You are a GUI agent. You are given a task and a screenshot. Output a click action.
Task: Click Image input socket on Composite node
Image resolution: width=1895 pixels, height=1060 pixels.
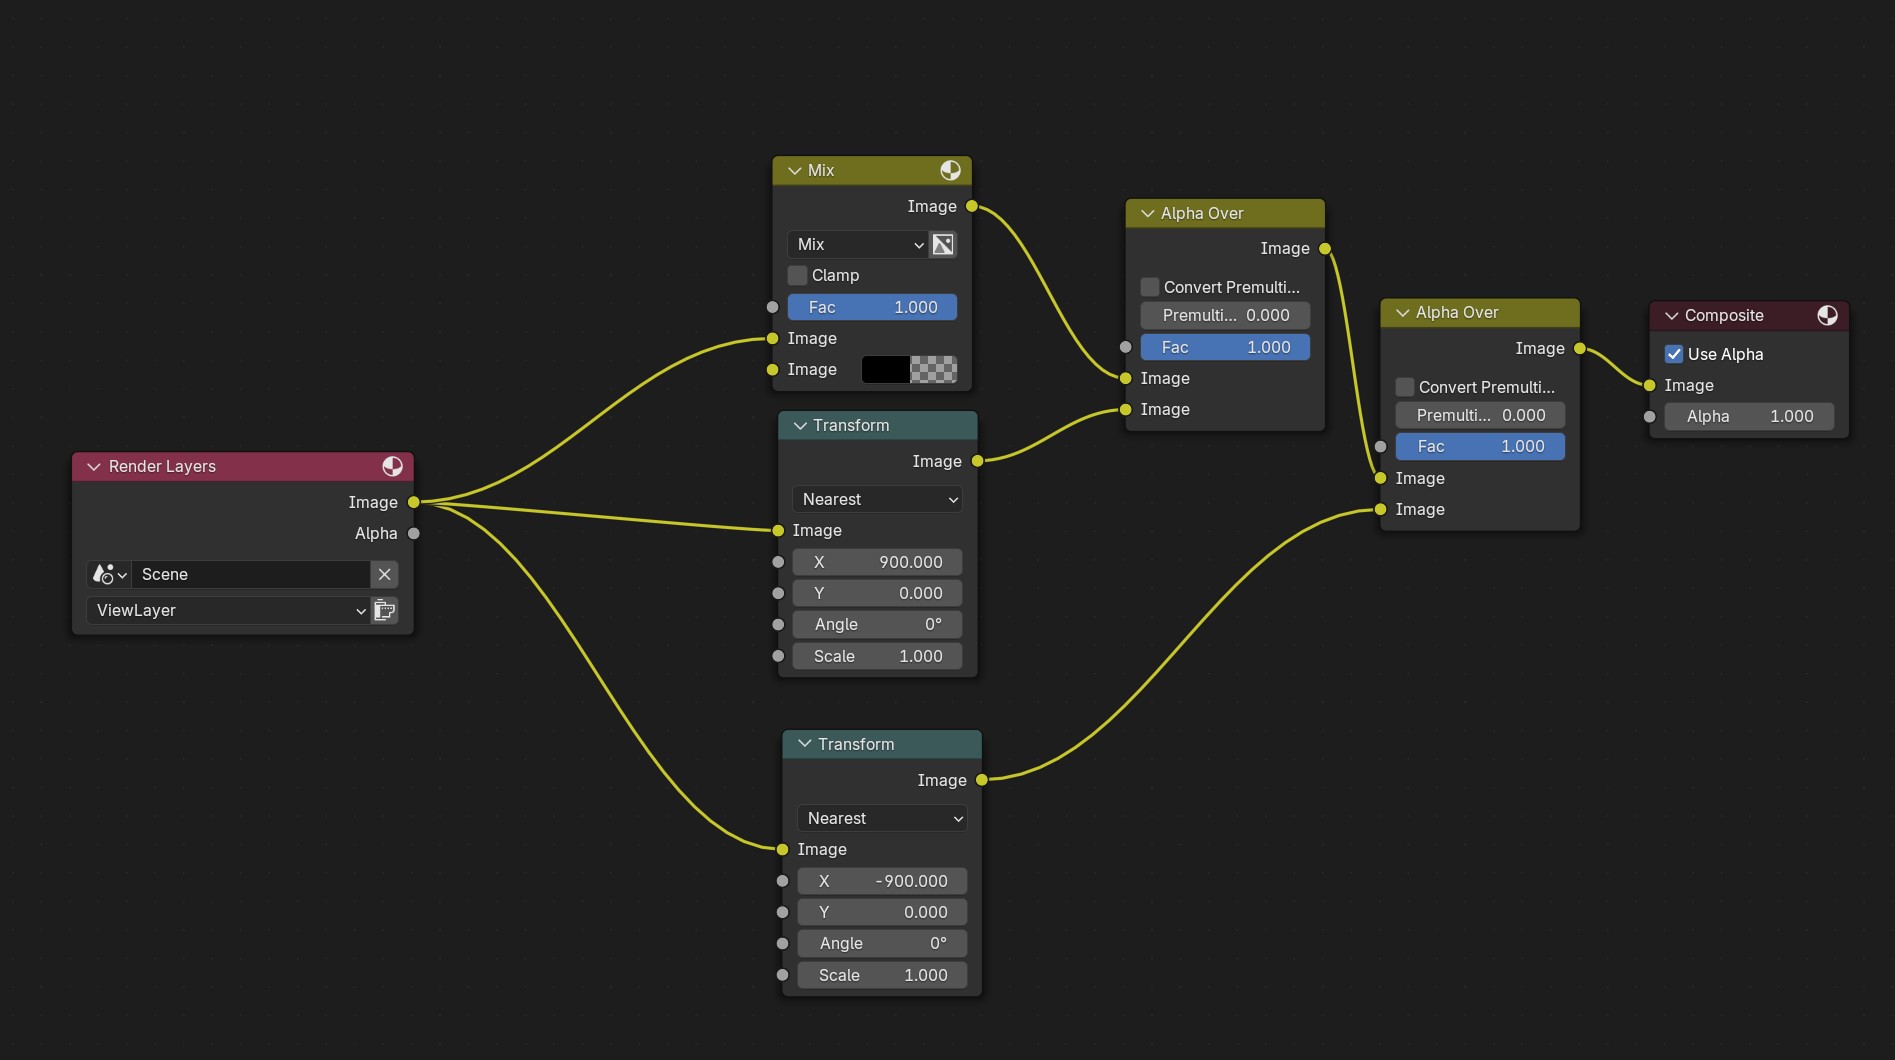1649,385
